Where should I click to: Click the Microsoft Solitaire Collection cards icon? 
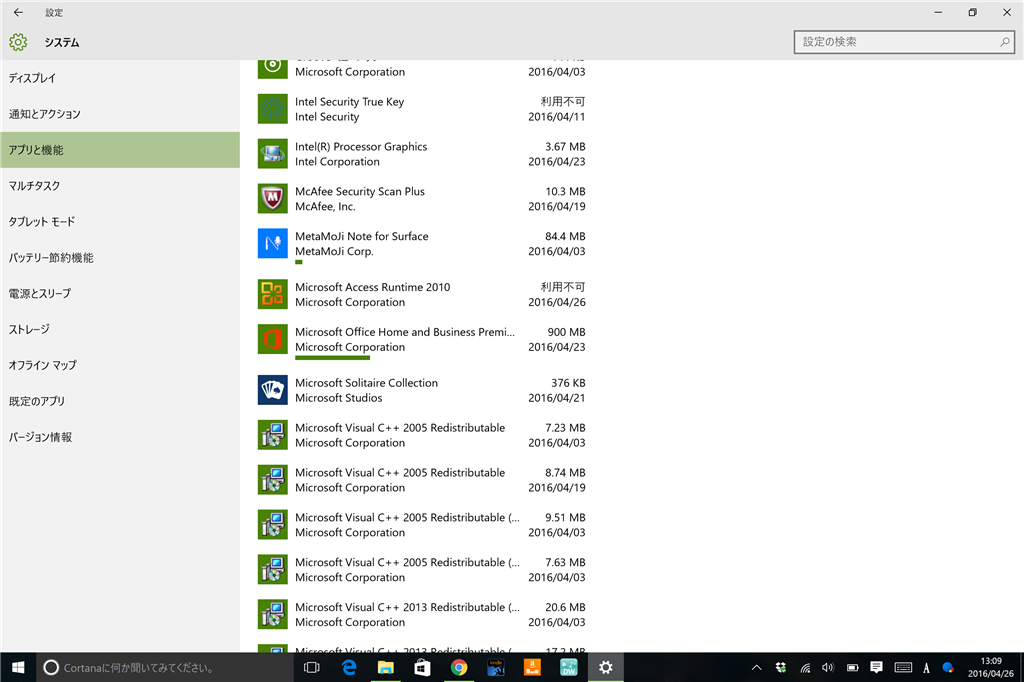coord(272,390)
